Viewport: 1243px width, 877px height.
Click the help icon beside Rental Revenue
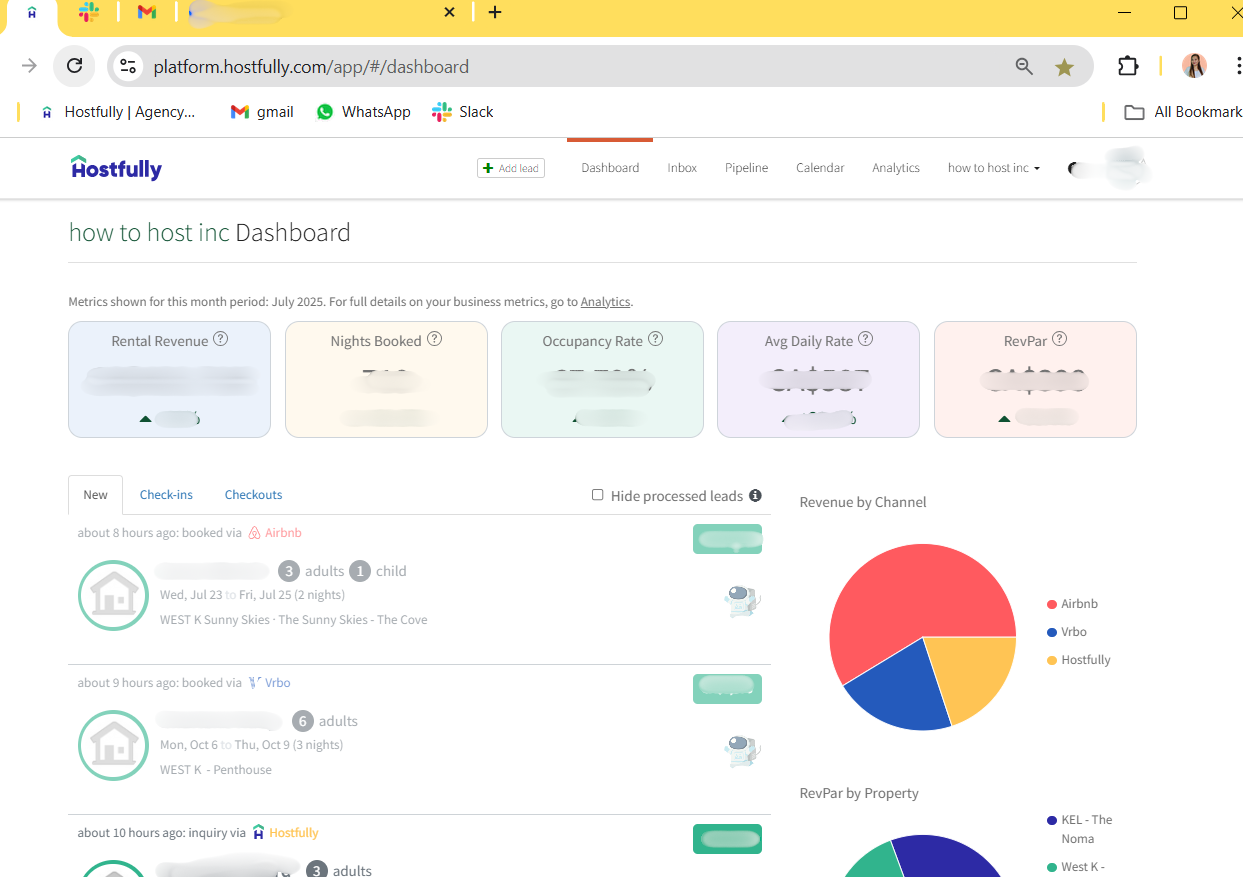click(221, 339)
